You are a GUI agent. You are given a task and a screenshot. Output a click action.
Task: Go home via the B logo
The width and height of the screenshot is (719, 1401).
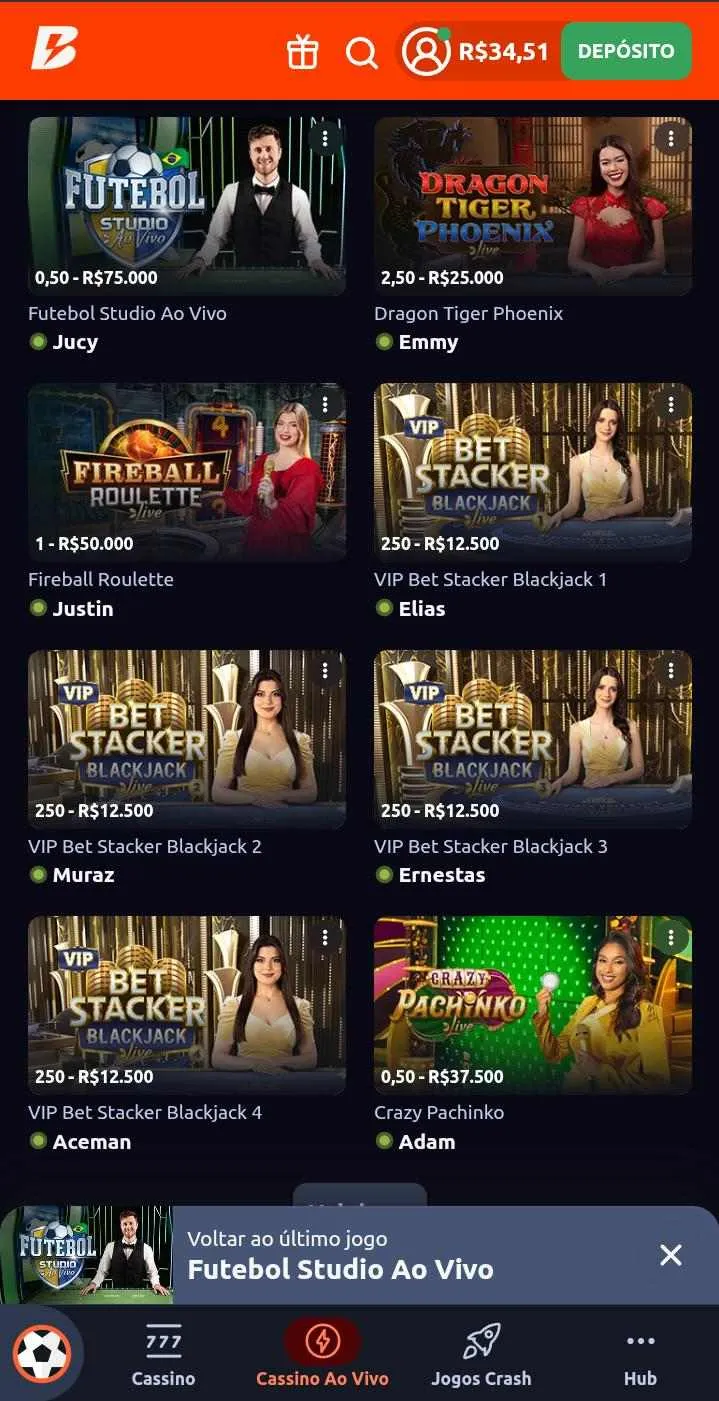pos(53,50)
